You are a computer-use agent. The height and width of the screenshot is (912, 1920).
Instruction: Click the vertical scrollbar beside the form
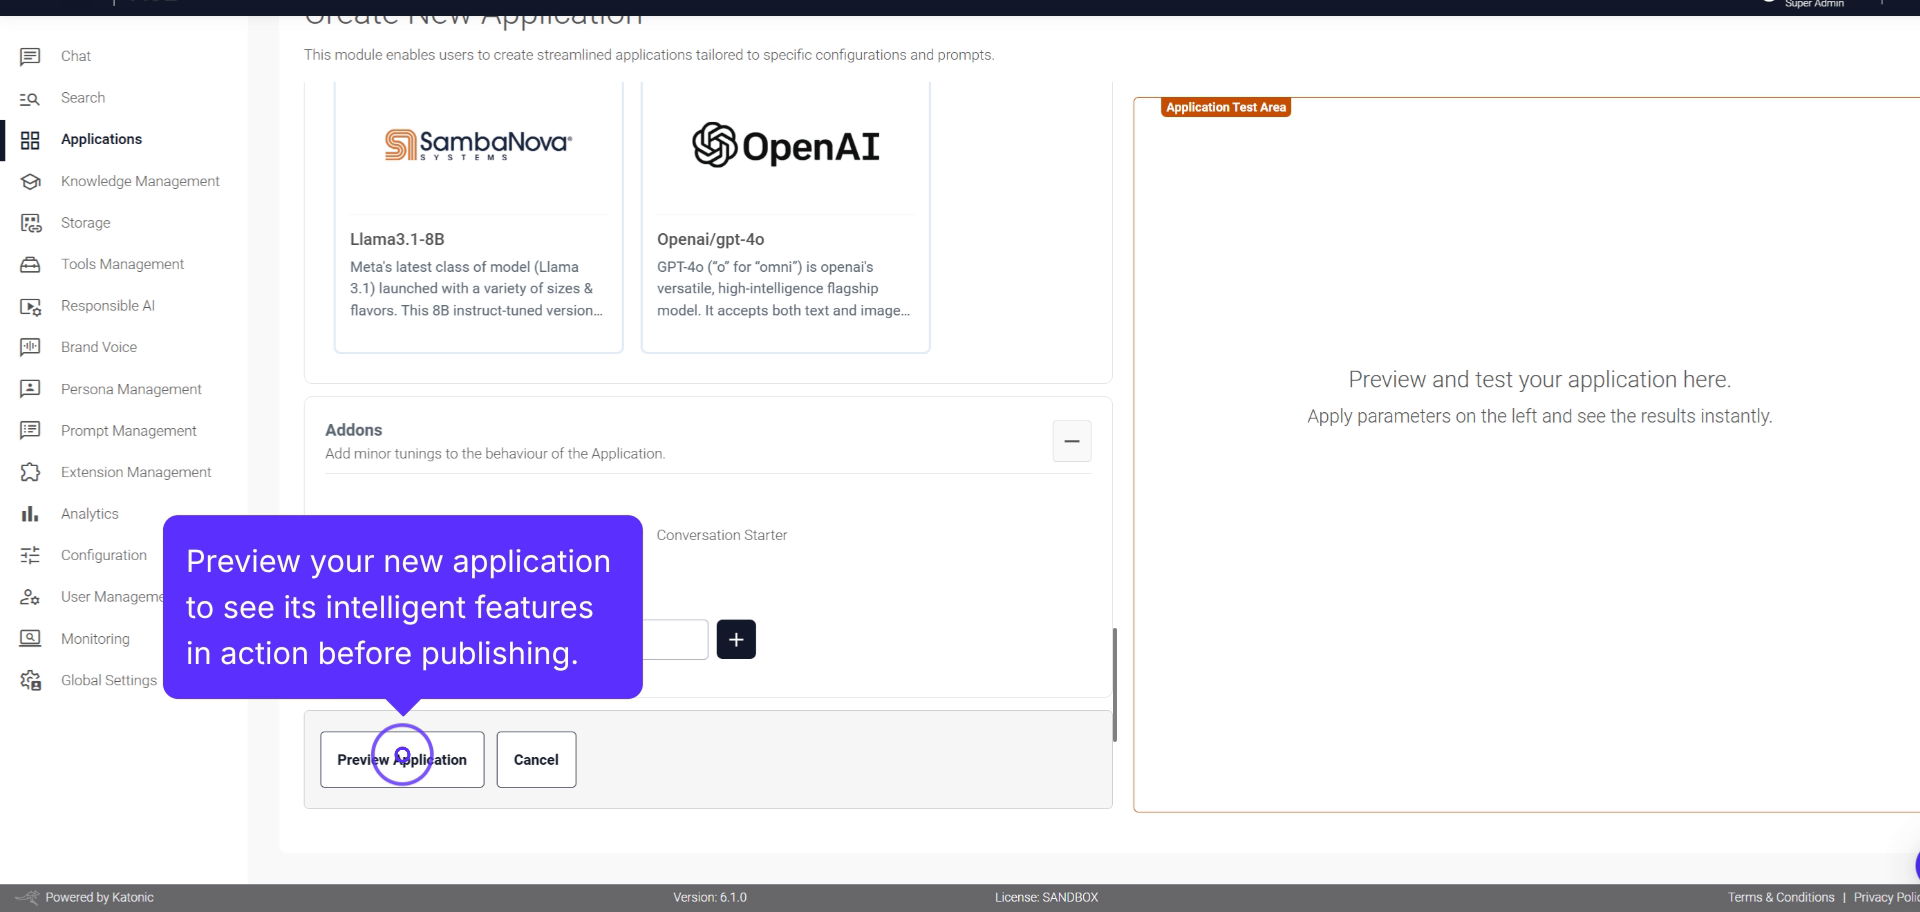pyautogui.click(x=1116, y=680)
